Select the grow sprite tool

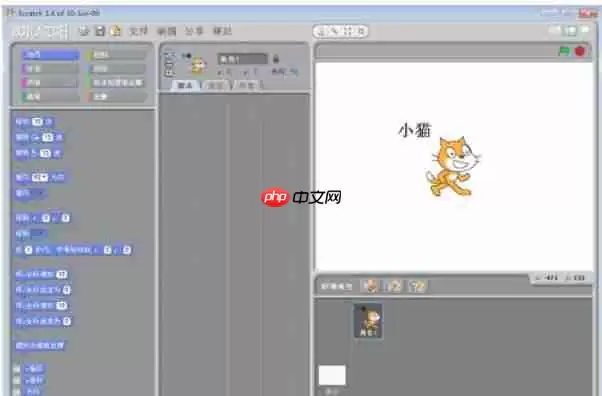(x=348, y=31)
